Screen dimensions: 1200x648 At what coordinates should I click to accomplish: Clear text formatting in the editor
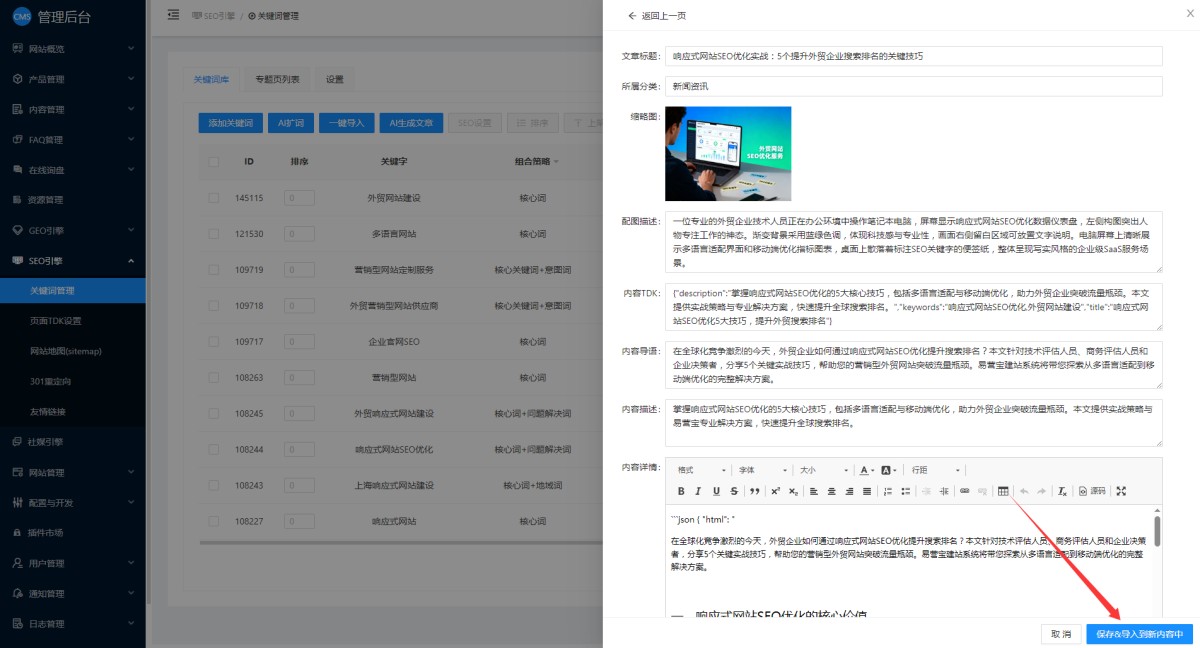(1063, 491)
